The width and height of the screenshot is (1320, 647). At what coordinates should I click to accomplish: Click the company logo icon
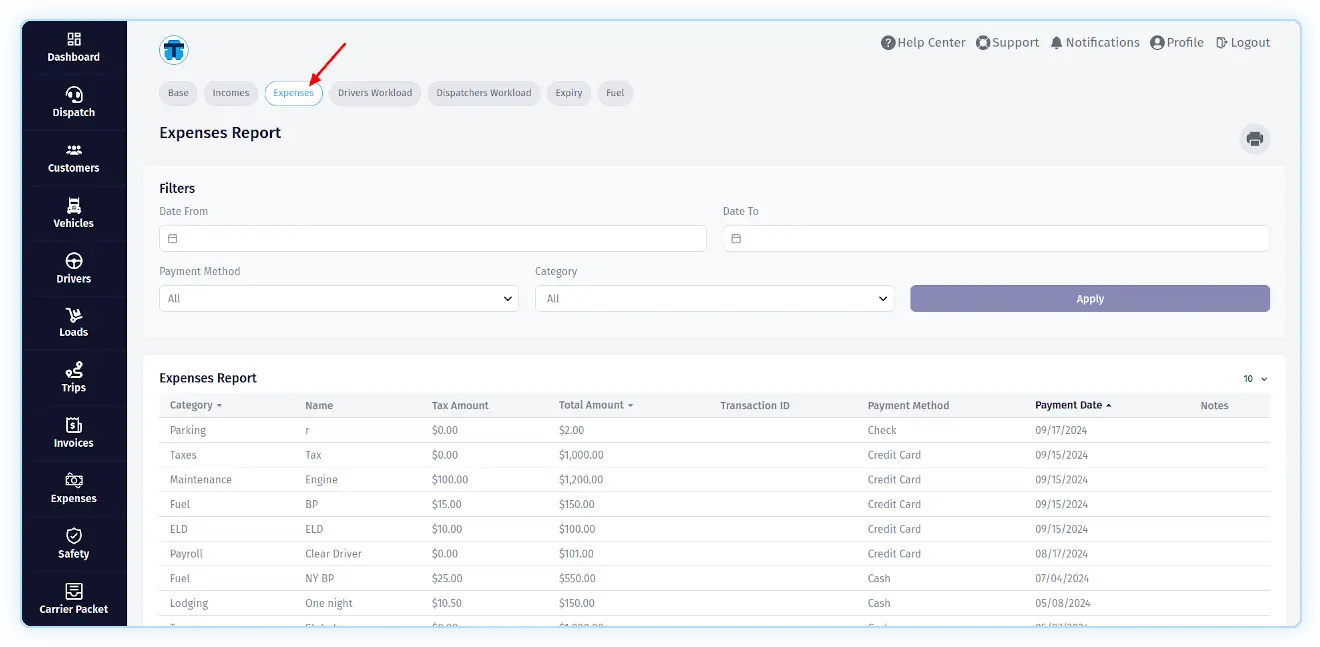[174, 50]
